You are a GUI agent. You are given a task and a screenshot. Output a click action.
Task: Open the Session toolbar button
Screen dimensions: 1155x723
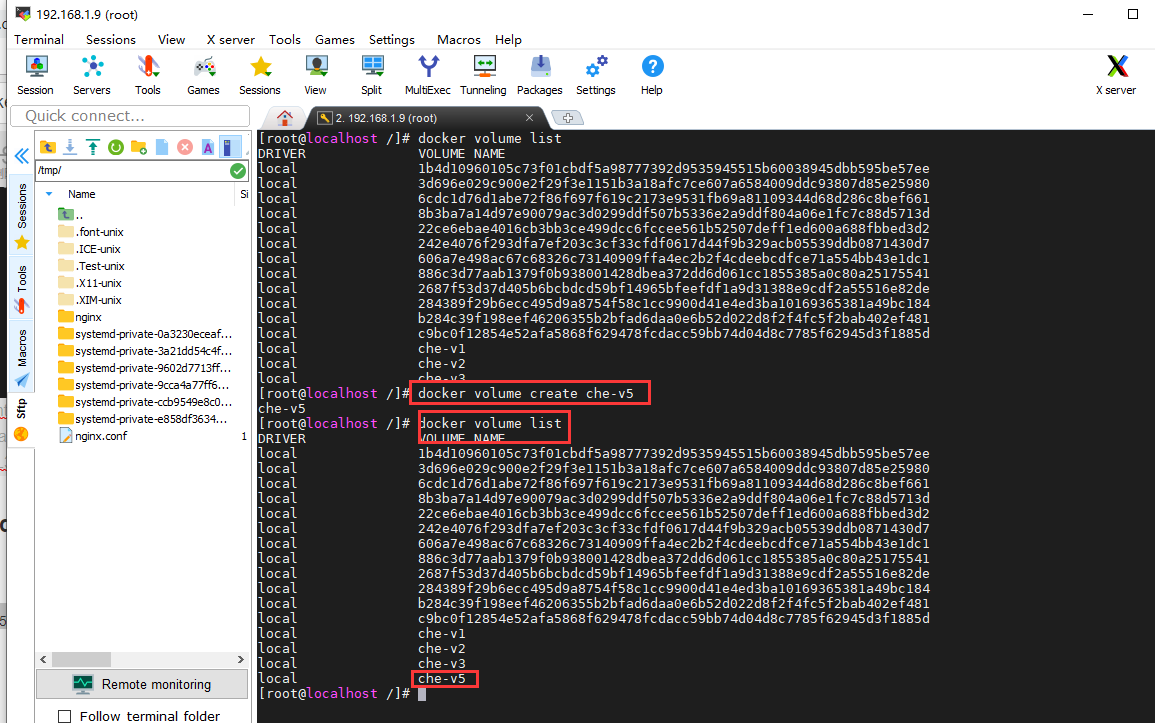coord(35,75)
